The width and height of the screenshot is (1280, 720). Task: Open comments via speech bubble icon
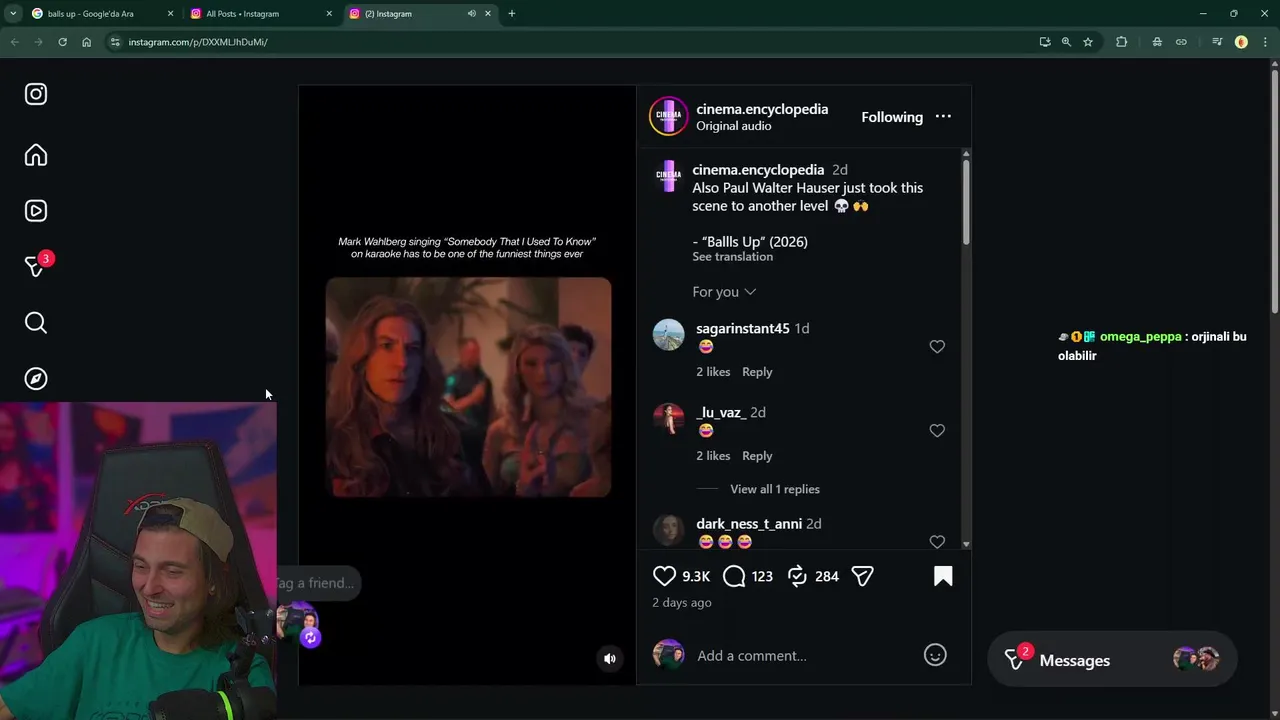click(x=734, y=576)
